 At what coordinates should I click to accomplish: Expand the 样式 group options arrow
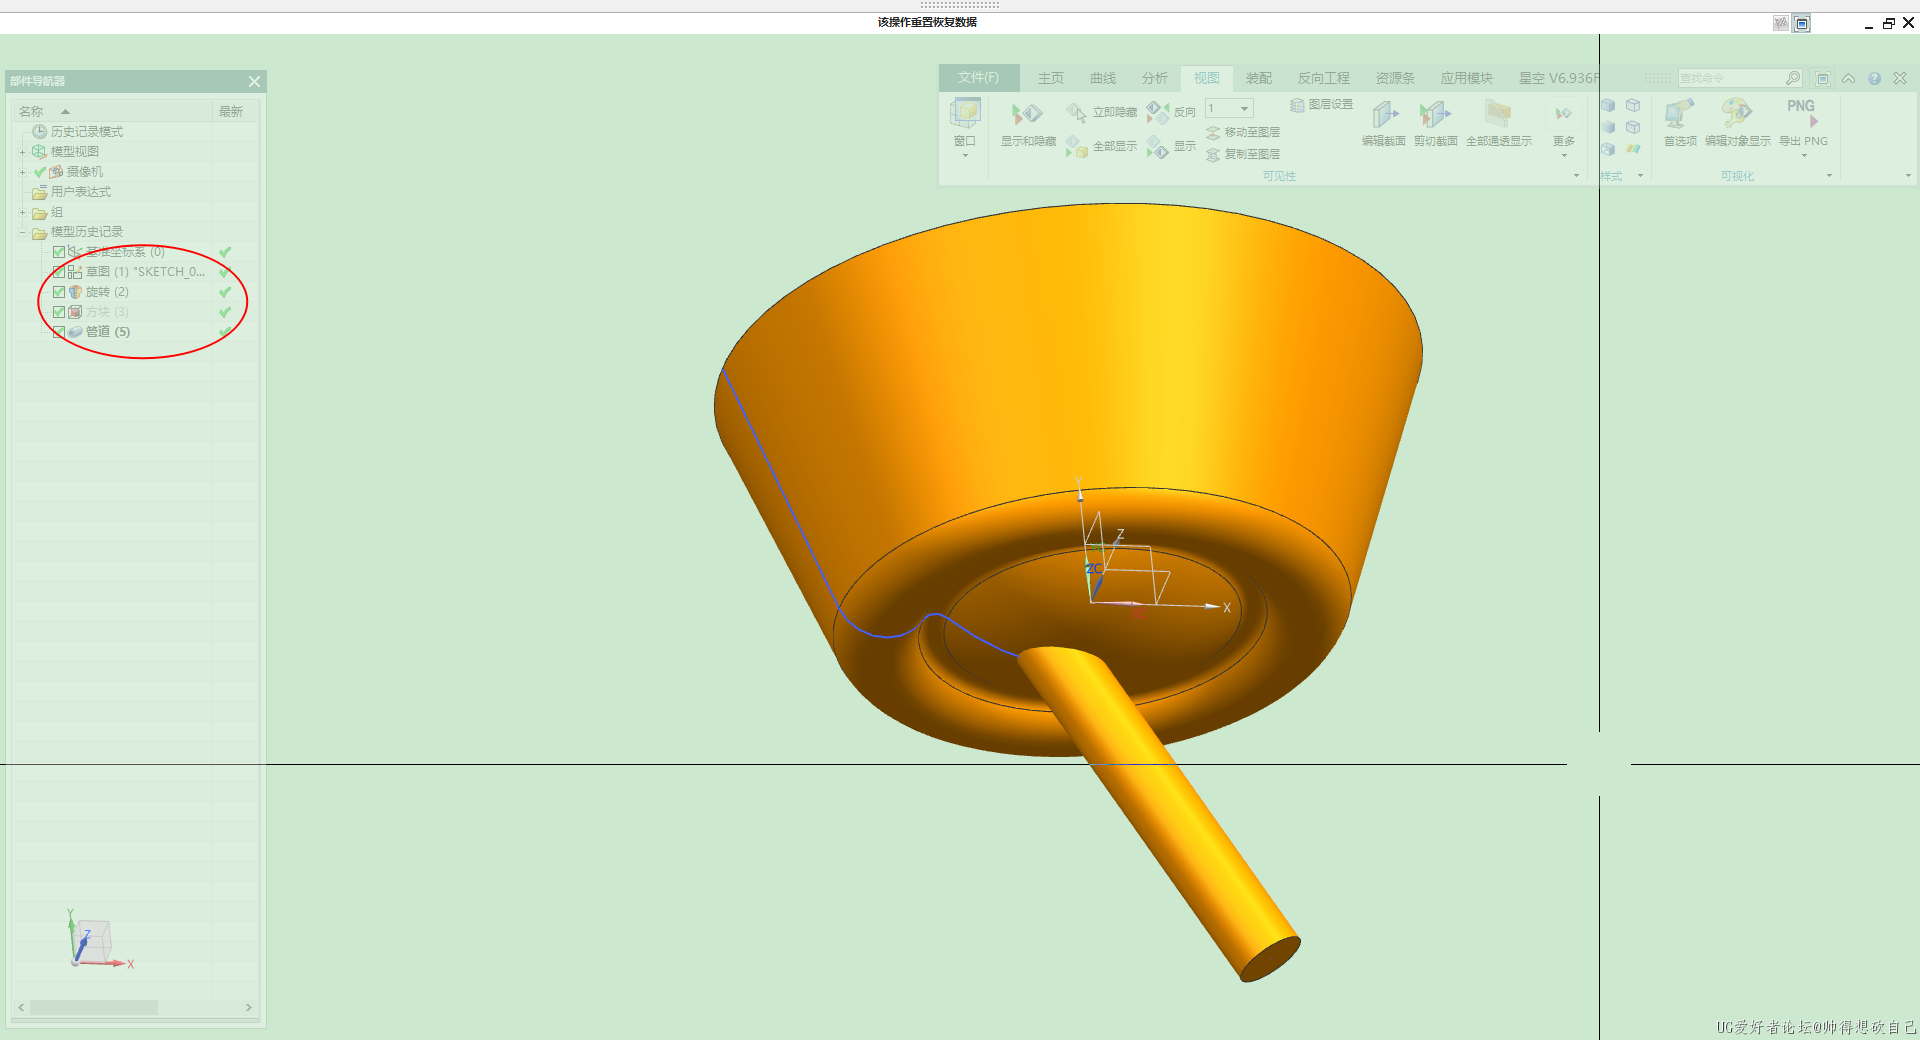[x=1640, y=176]
